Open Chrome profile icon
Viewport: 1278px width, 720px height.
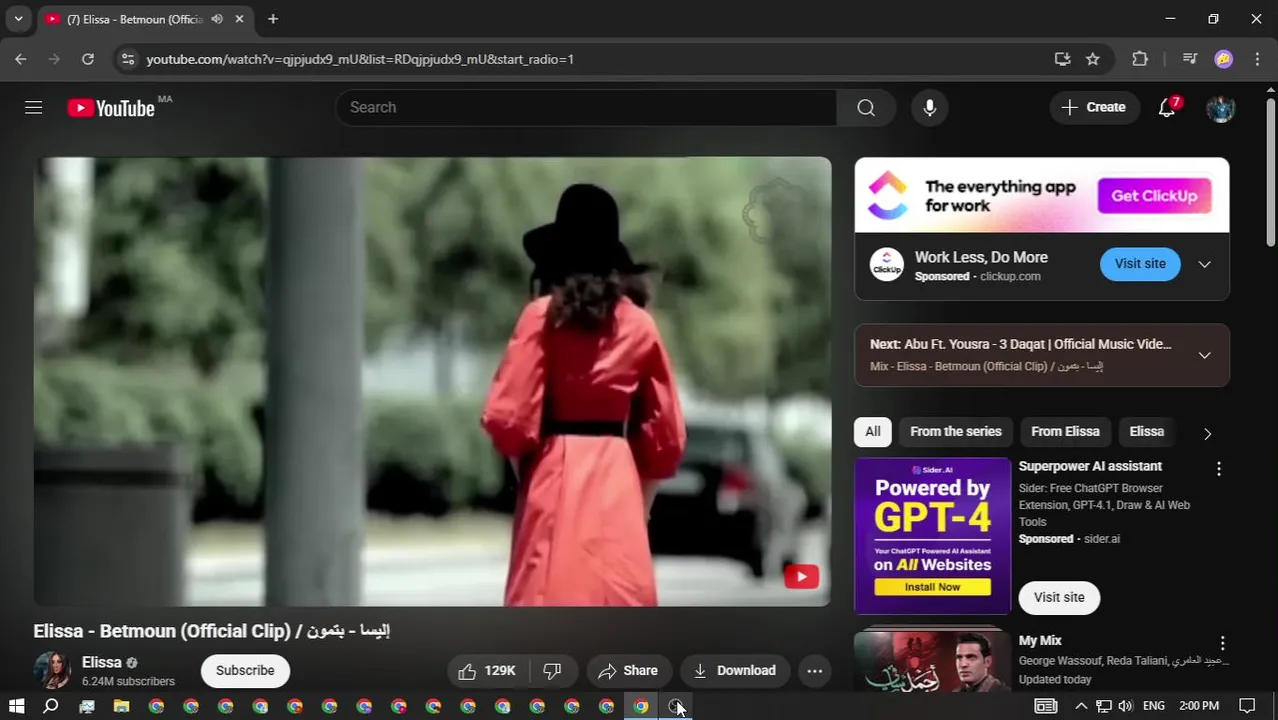coord(1224,59)
